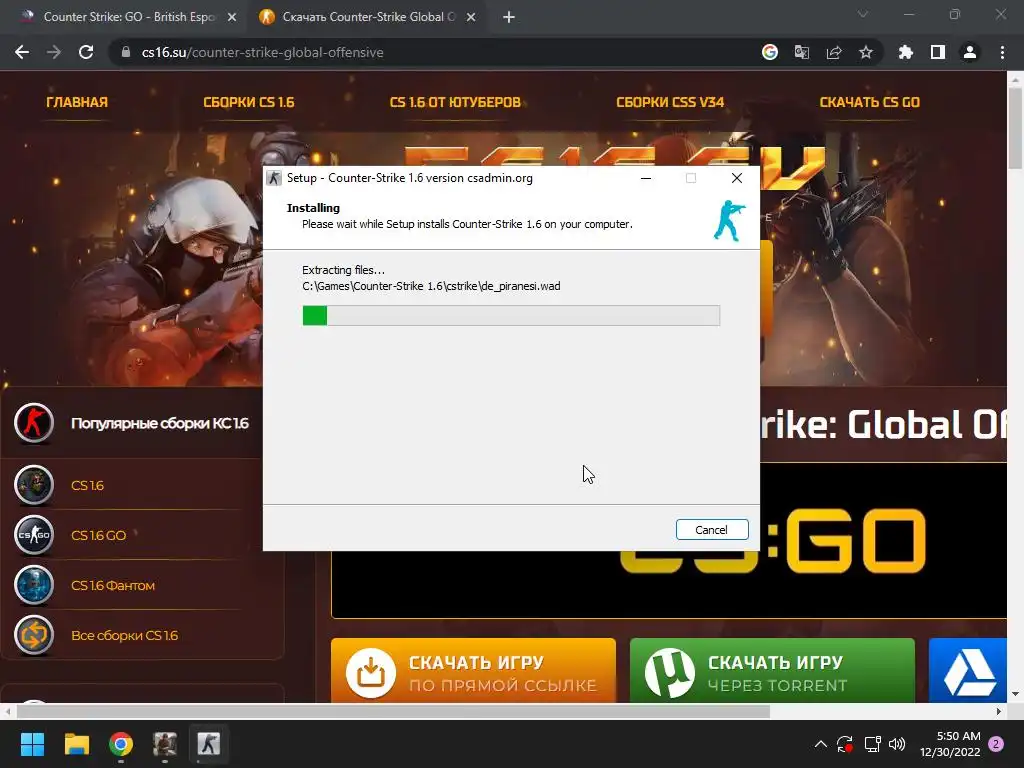Click the translate page icon
The image size is (1024, 768).
(802, 52)
